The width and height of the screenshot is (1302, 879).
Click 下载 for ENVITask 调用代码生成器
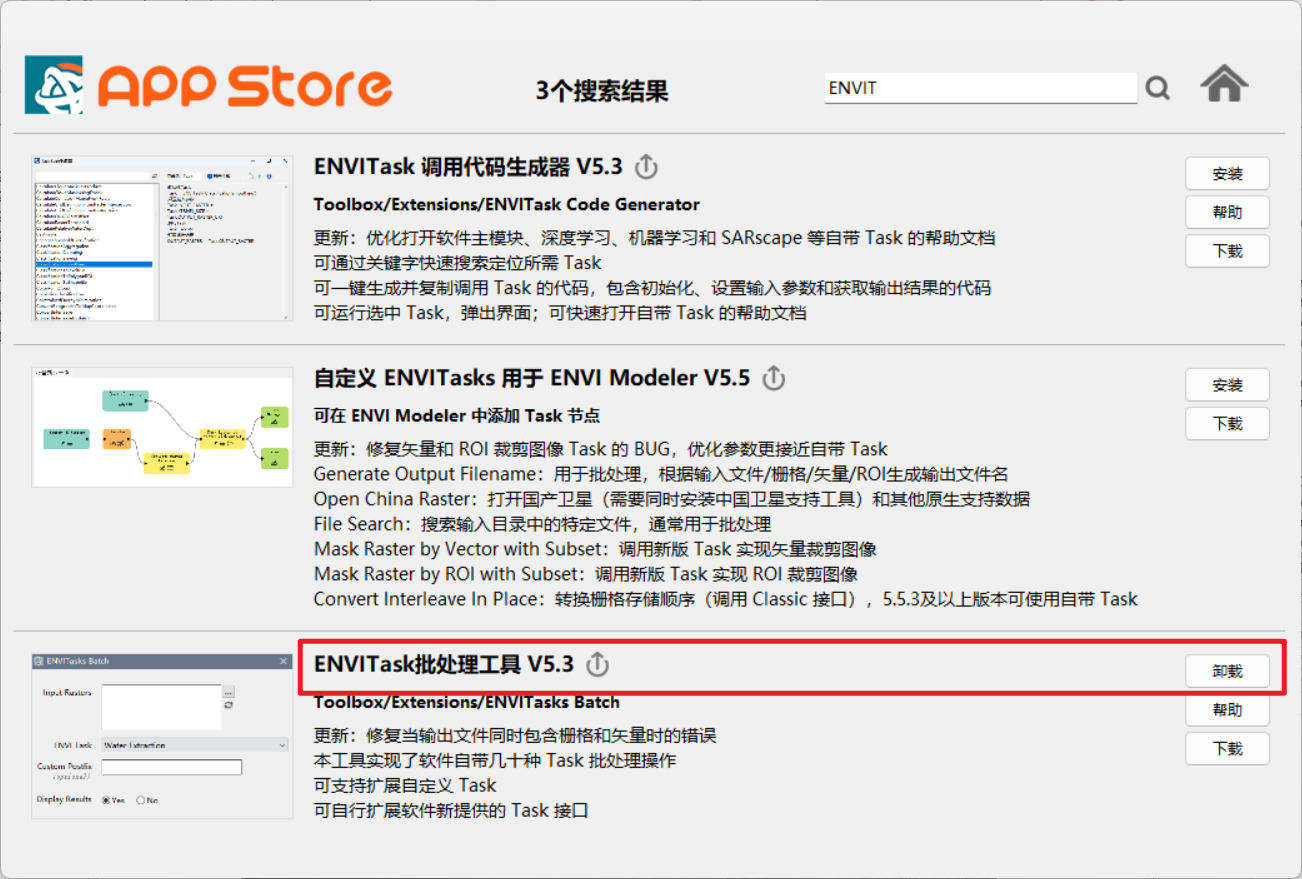pyautogui.click(x=1227, y=251)
